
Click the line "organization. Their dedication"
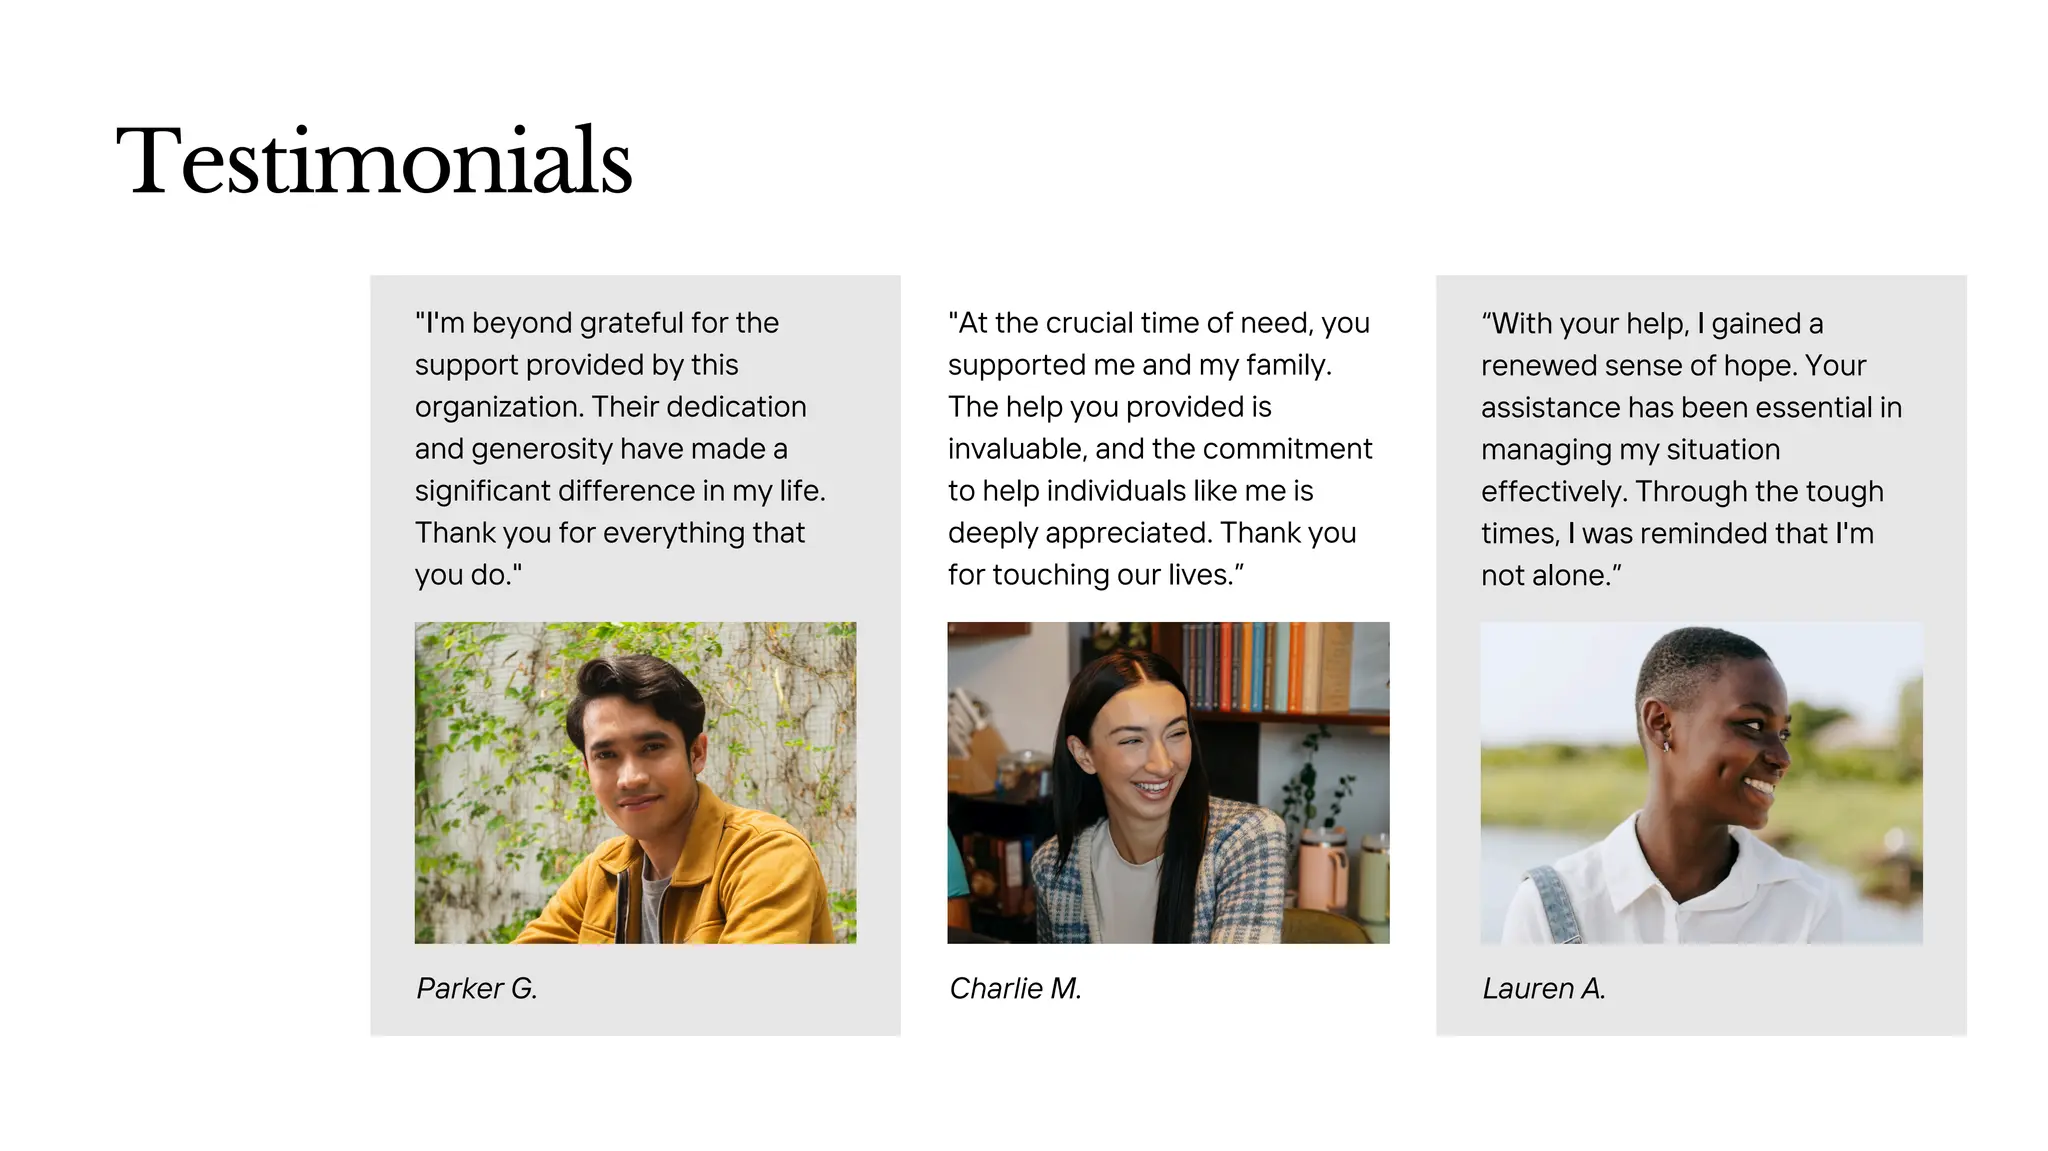tap(610, 407)
